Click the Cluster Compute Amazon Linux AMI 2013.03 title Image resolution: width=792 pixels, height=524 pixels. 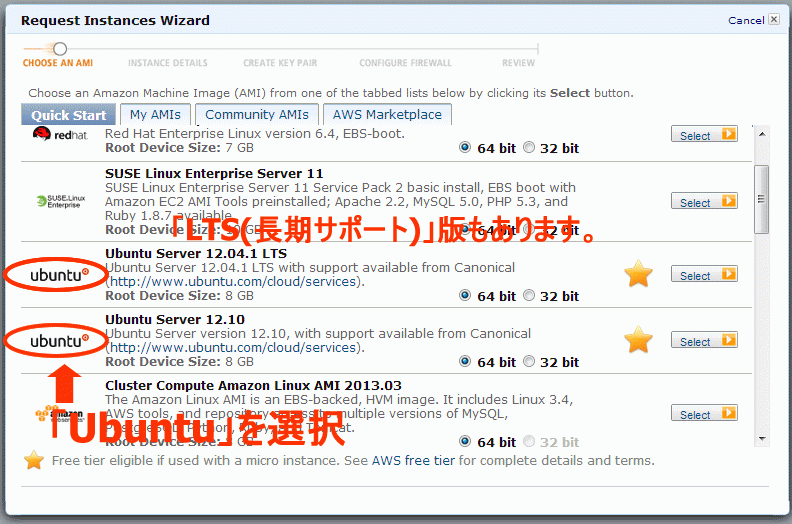coord(253,386)
